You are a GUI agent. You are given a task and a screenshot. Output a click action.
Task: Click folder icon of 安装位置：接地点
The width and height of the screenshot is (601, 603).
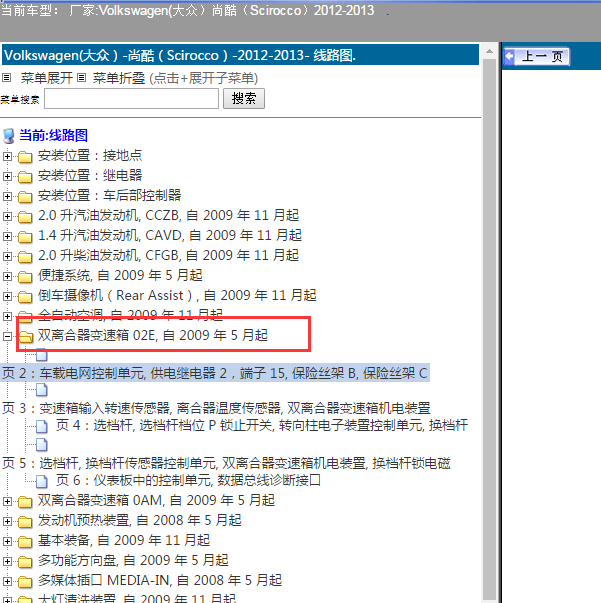tap(25, 157)
